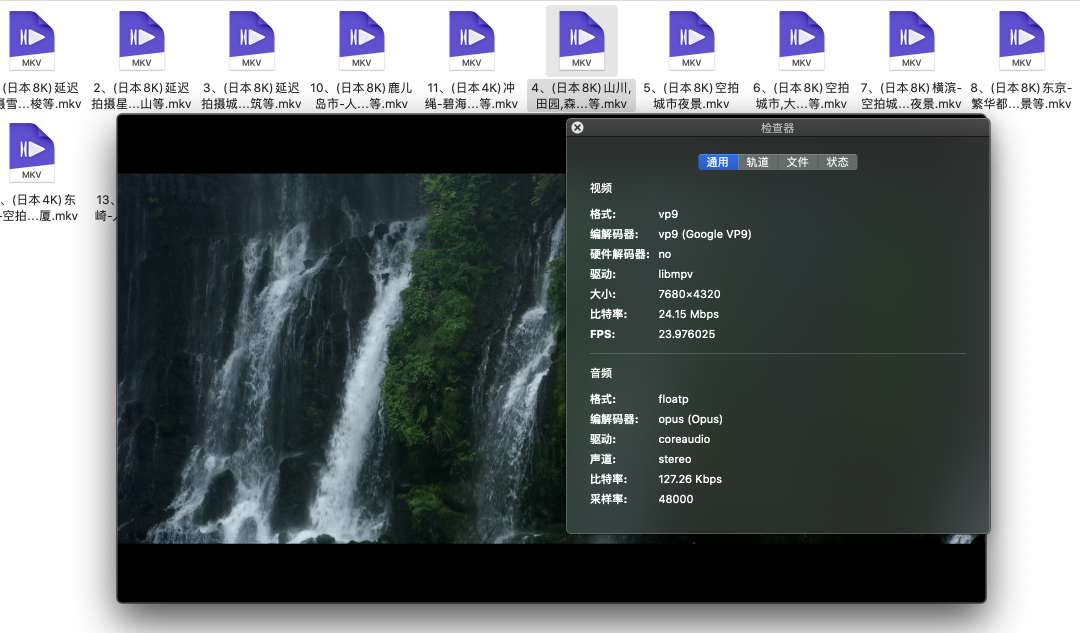This screenshot has height=633, width=1080.
Task: Click the FPS value '23.976025'
Action: 687,334
